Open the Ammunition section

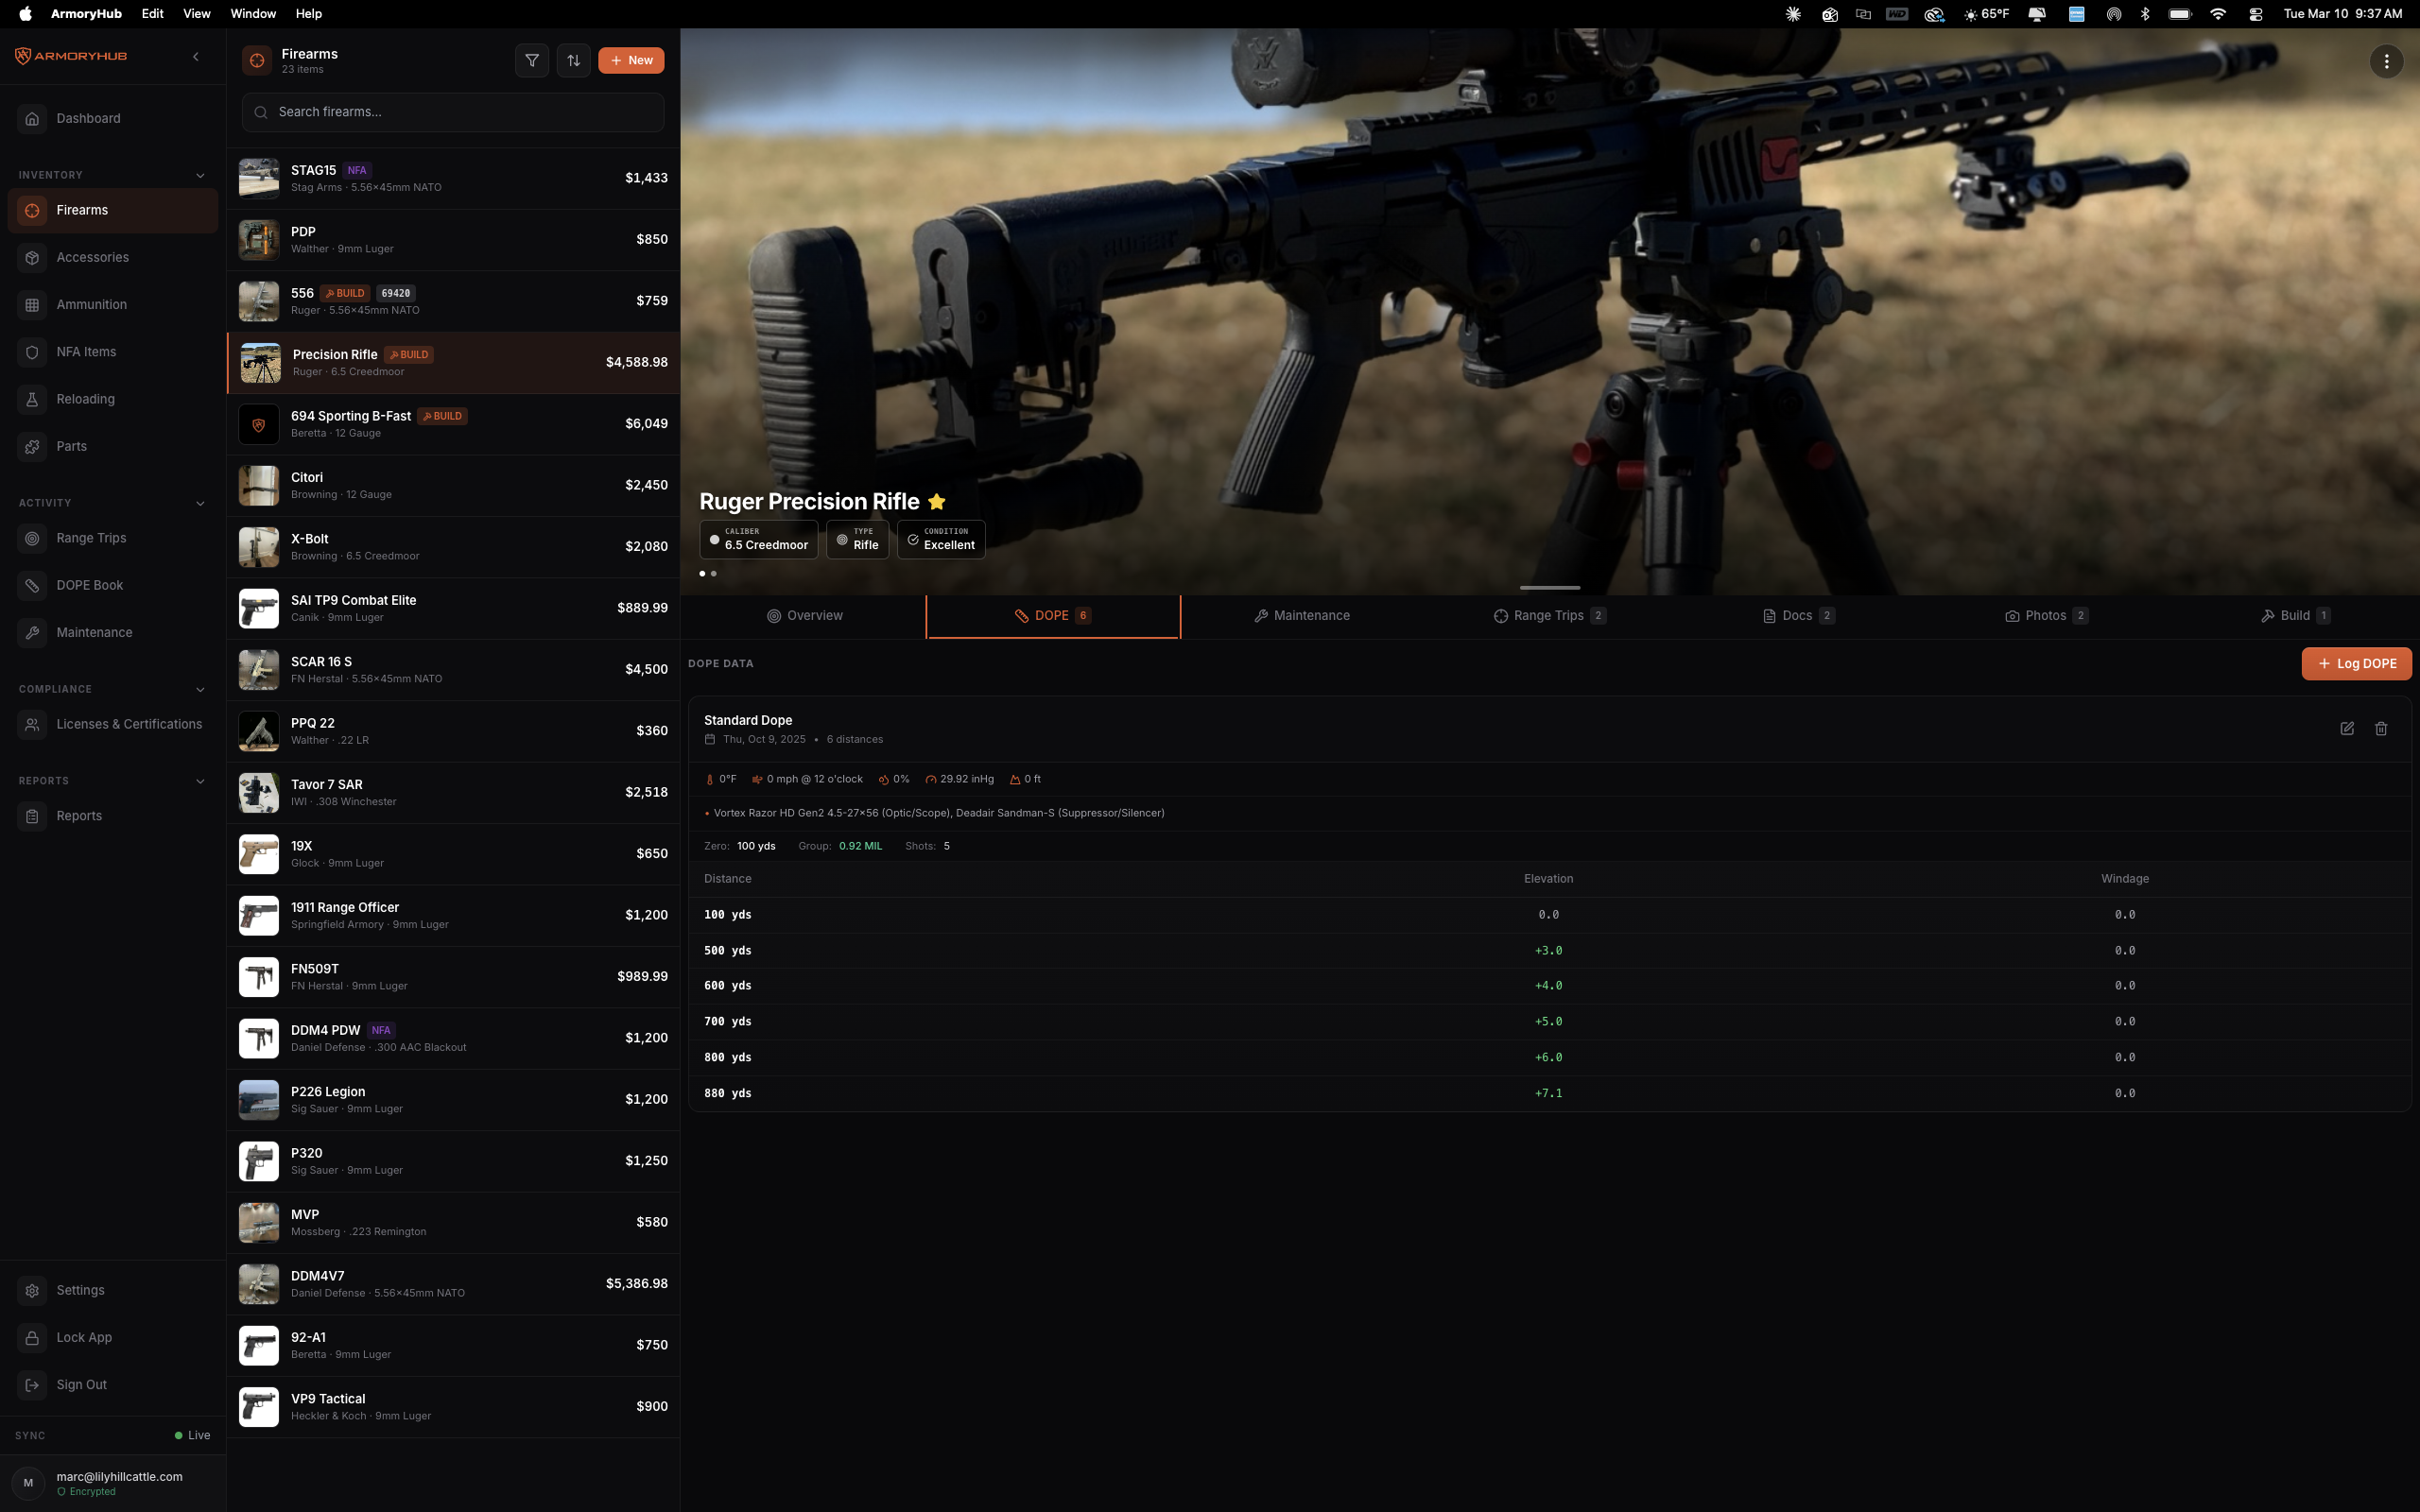click(91, 304)
